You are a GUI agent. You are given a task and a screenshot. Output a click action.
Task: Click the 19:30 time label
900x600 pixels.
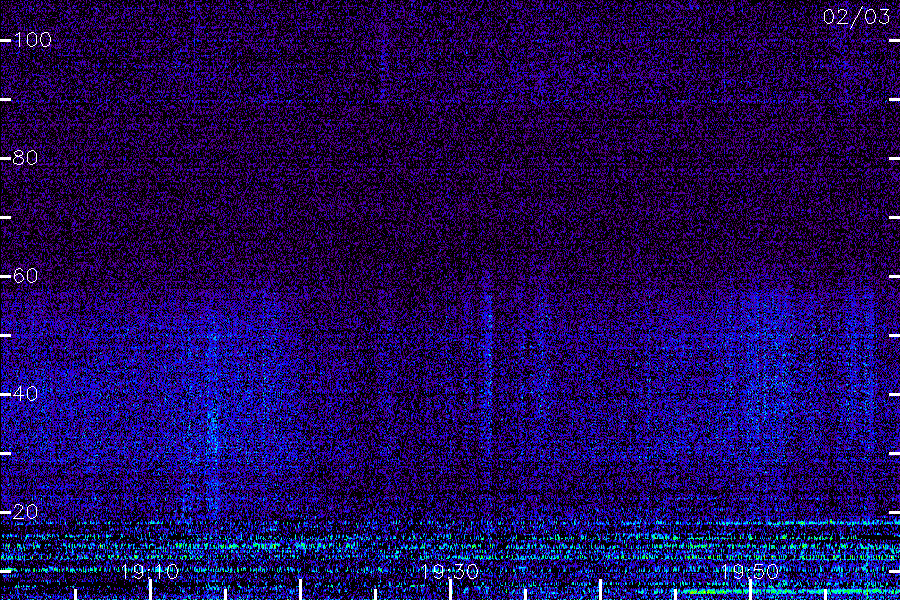449,571
